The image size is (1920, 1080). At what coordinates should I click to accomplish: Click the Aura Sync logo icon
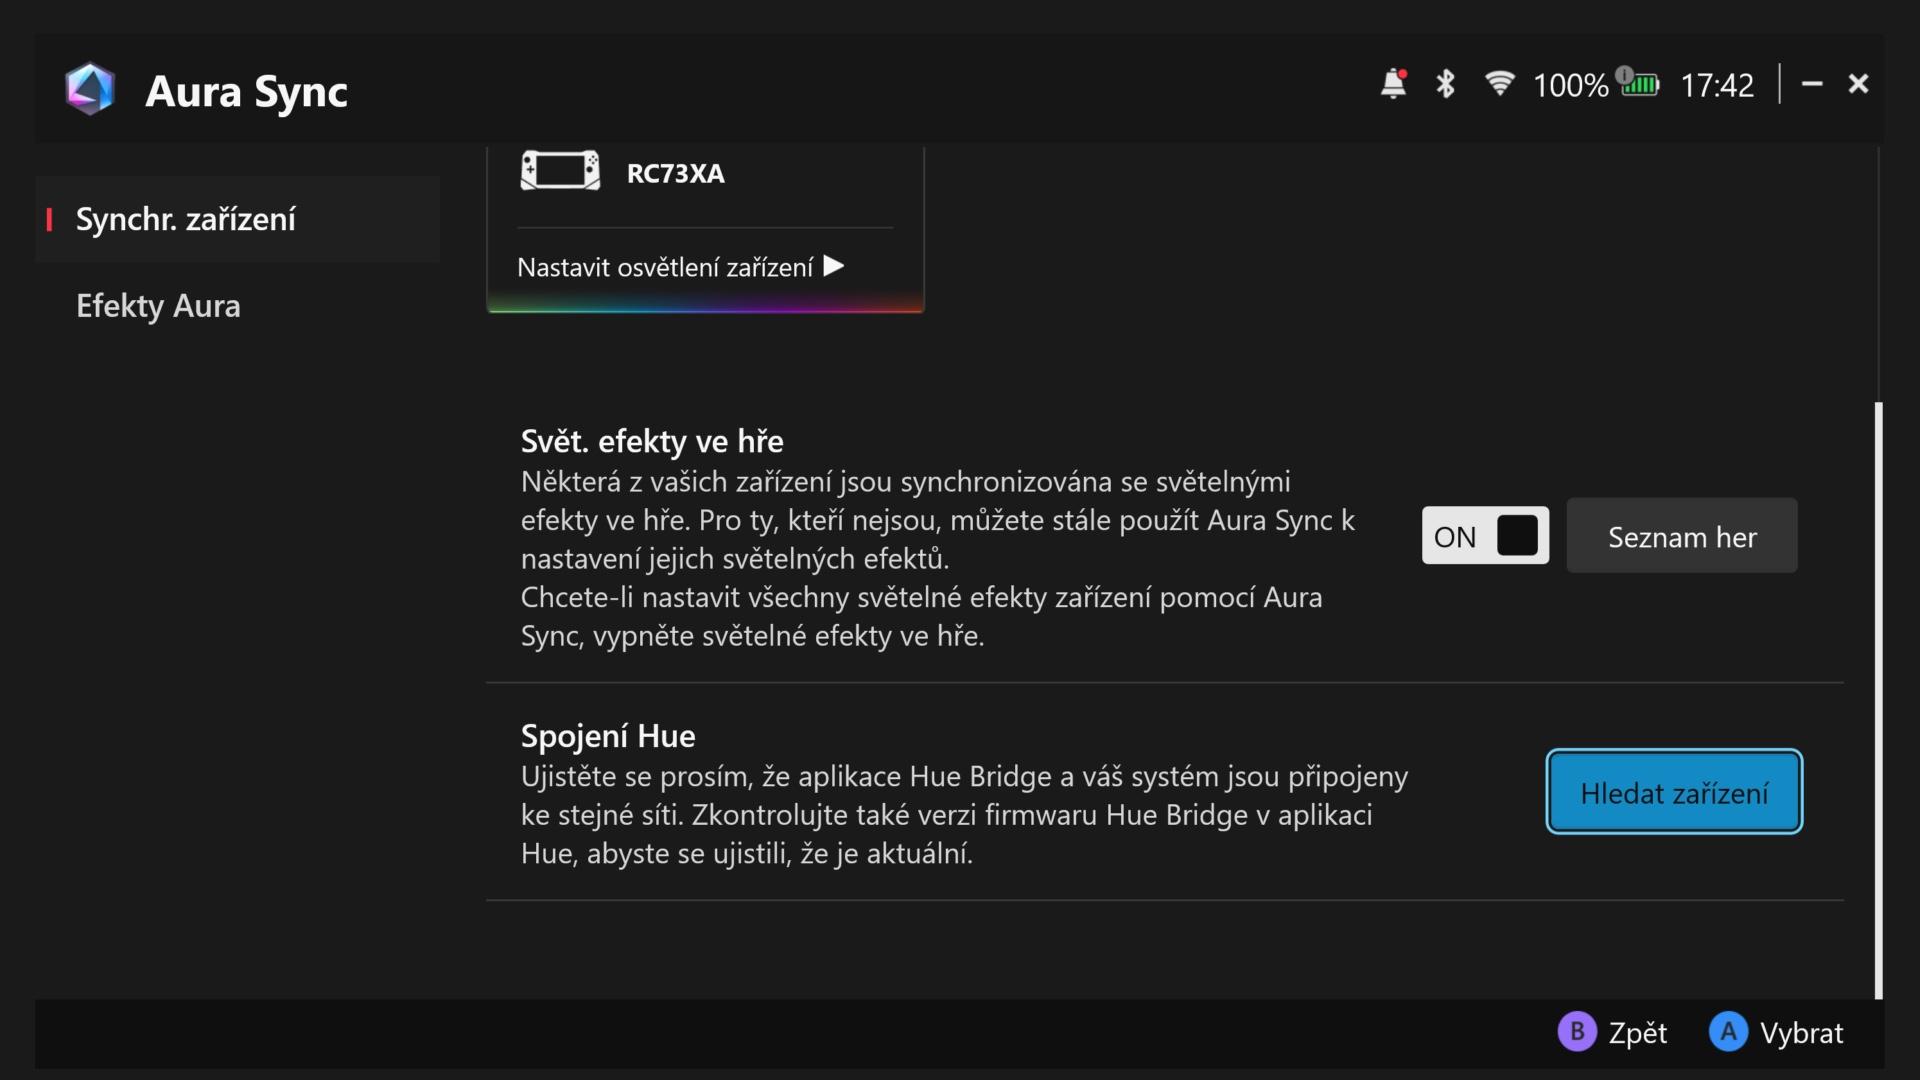click(90, 90)
